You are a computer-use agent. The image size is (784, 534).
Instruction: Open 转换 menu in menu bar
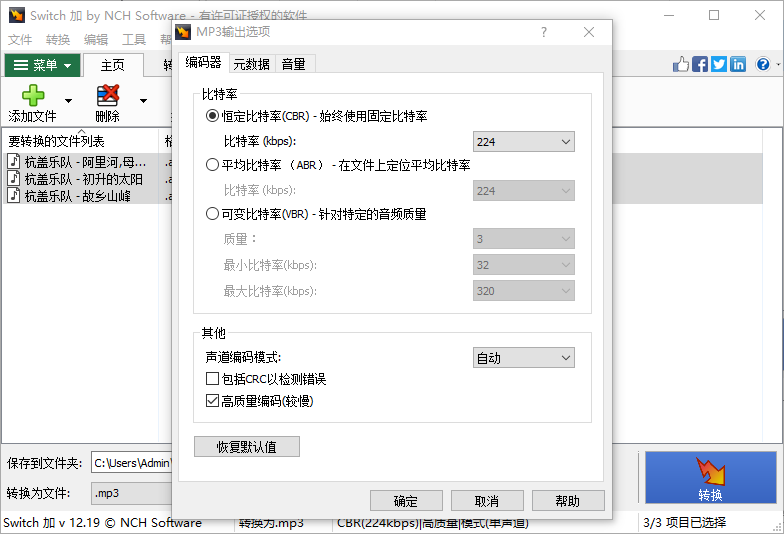[x=58, y=40]
